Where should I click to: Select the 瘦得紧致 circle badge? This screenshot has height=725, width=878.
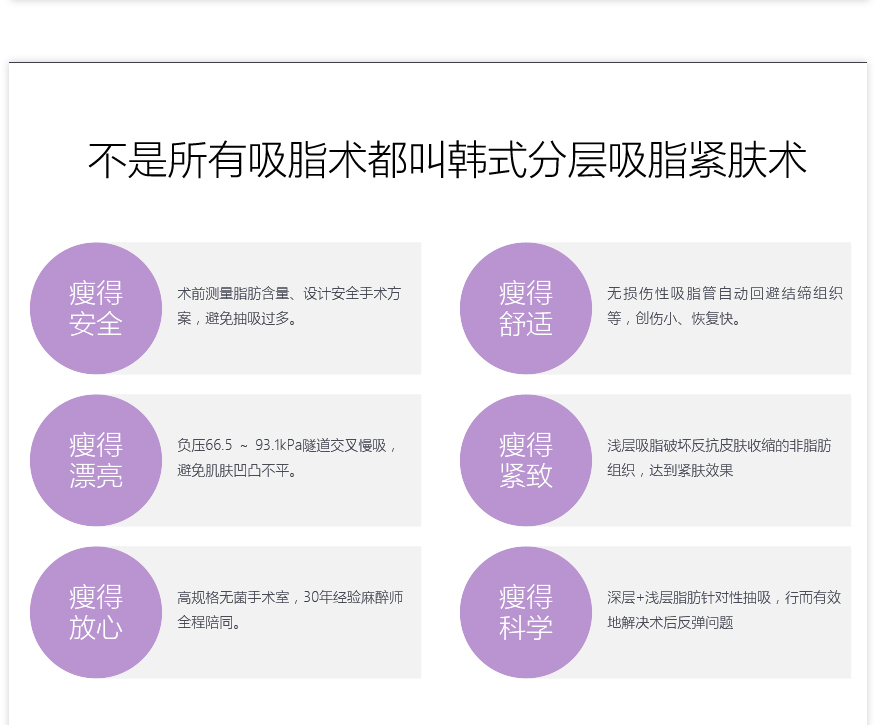point(526,460)
